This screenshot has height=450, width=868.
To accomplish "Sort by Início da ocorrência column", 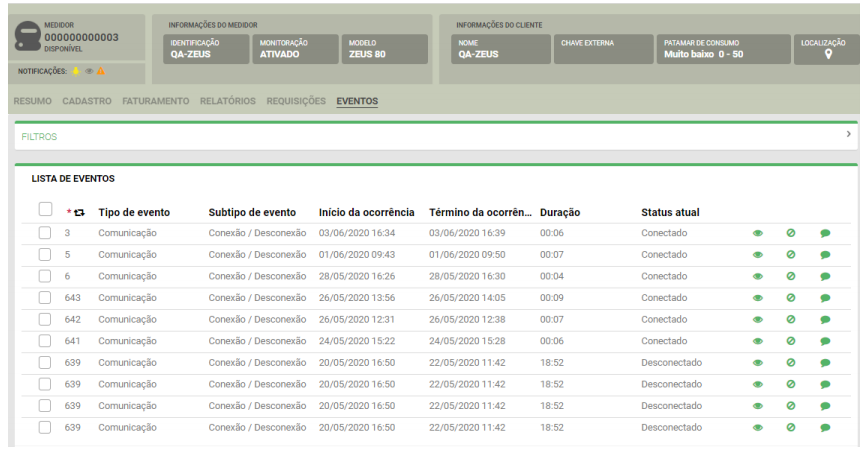I will pos(366,212).
